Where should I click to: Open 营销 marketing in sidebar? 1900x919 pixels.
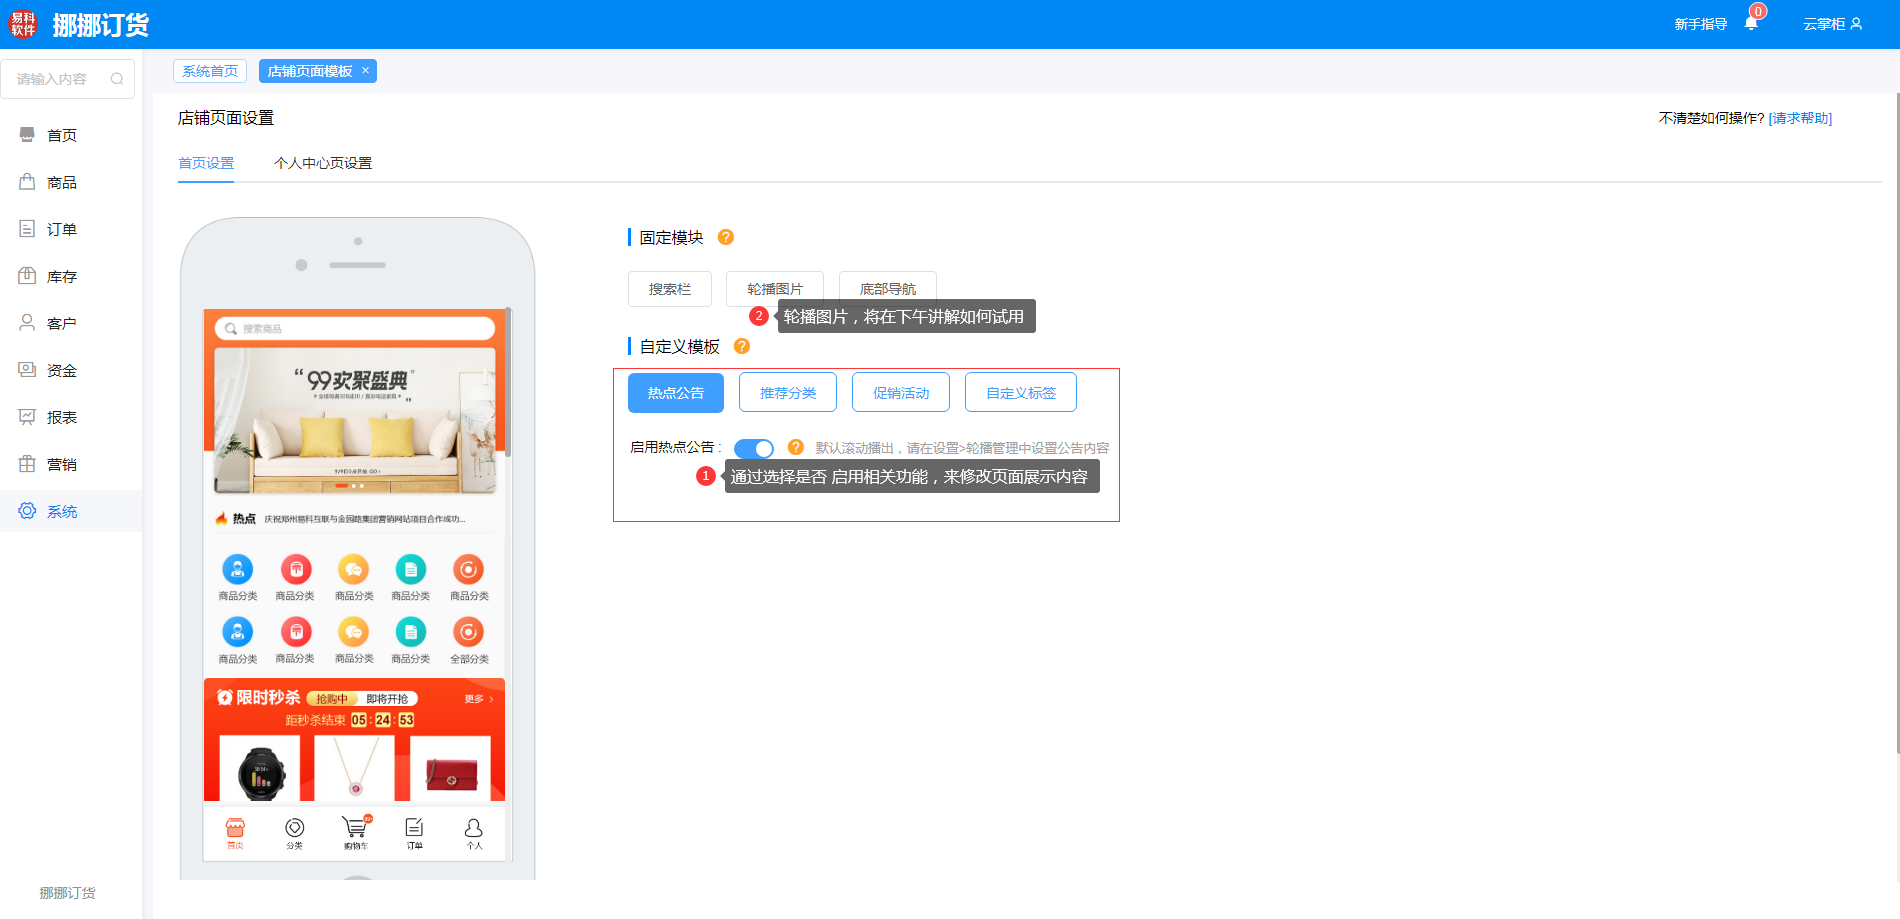[x=62, y=464]
